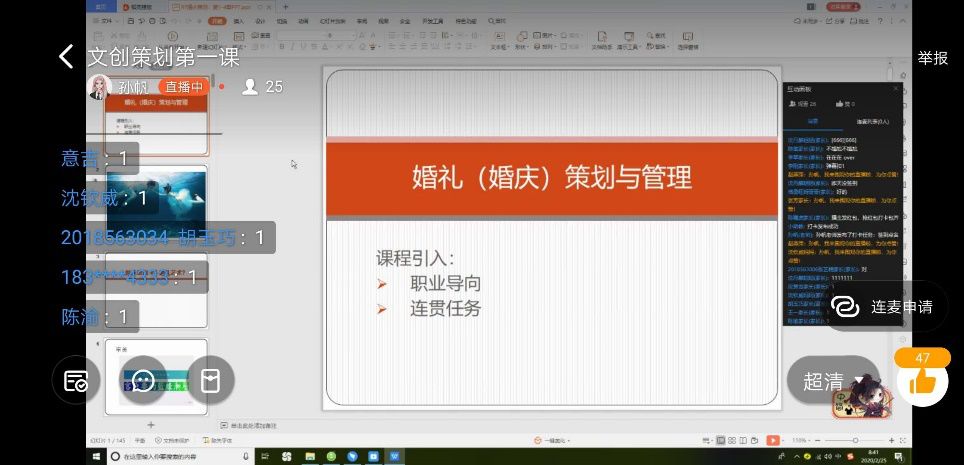The height and width of the screenshot is (465, 964).
Task: Click the orange slideshow play button in status bar
Action: [x=772, y=440]
